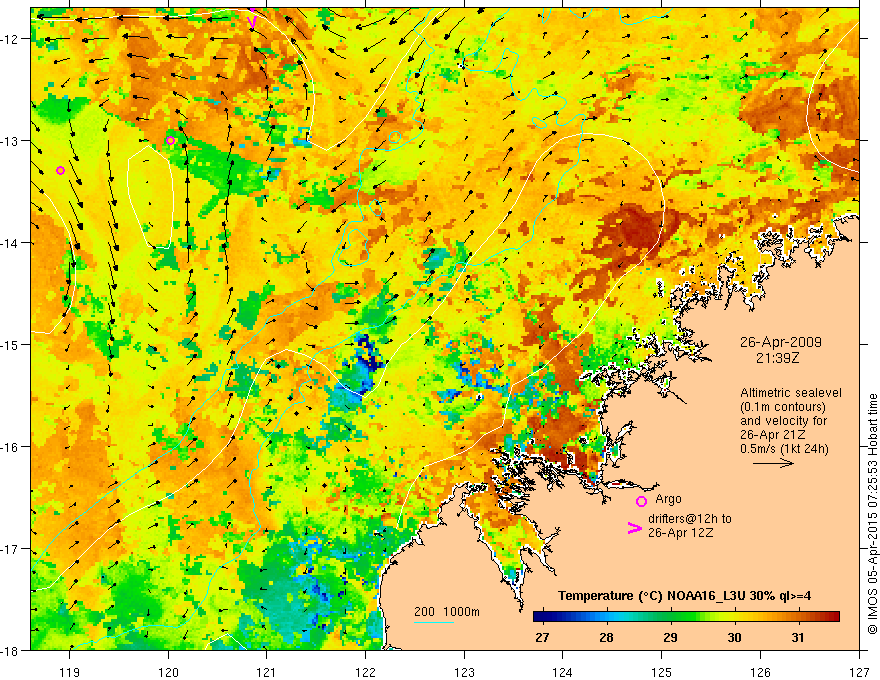Click the longitude axis label '127'
This screenshot has width=880, height=680.
pyautogui.click(x=859, y=672)
